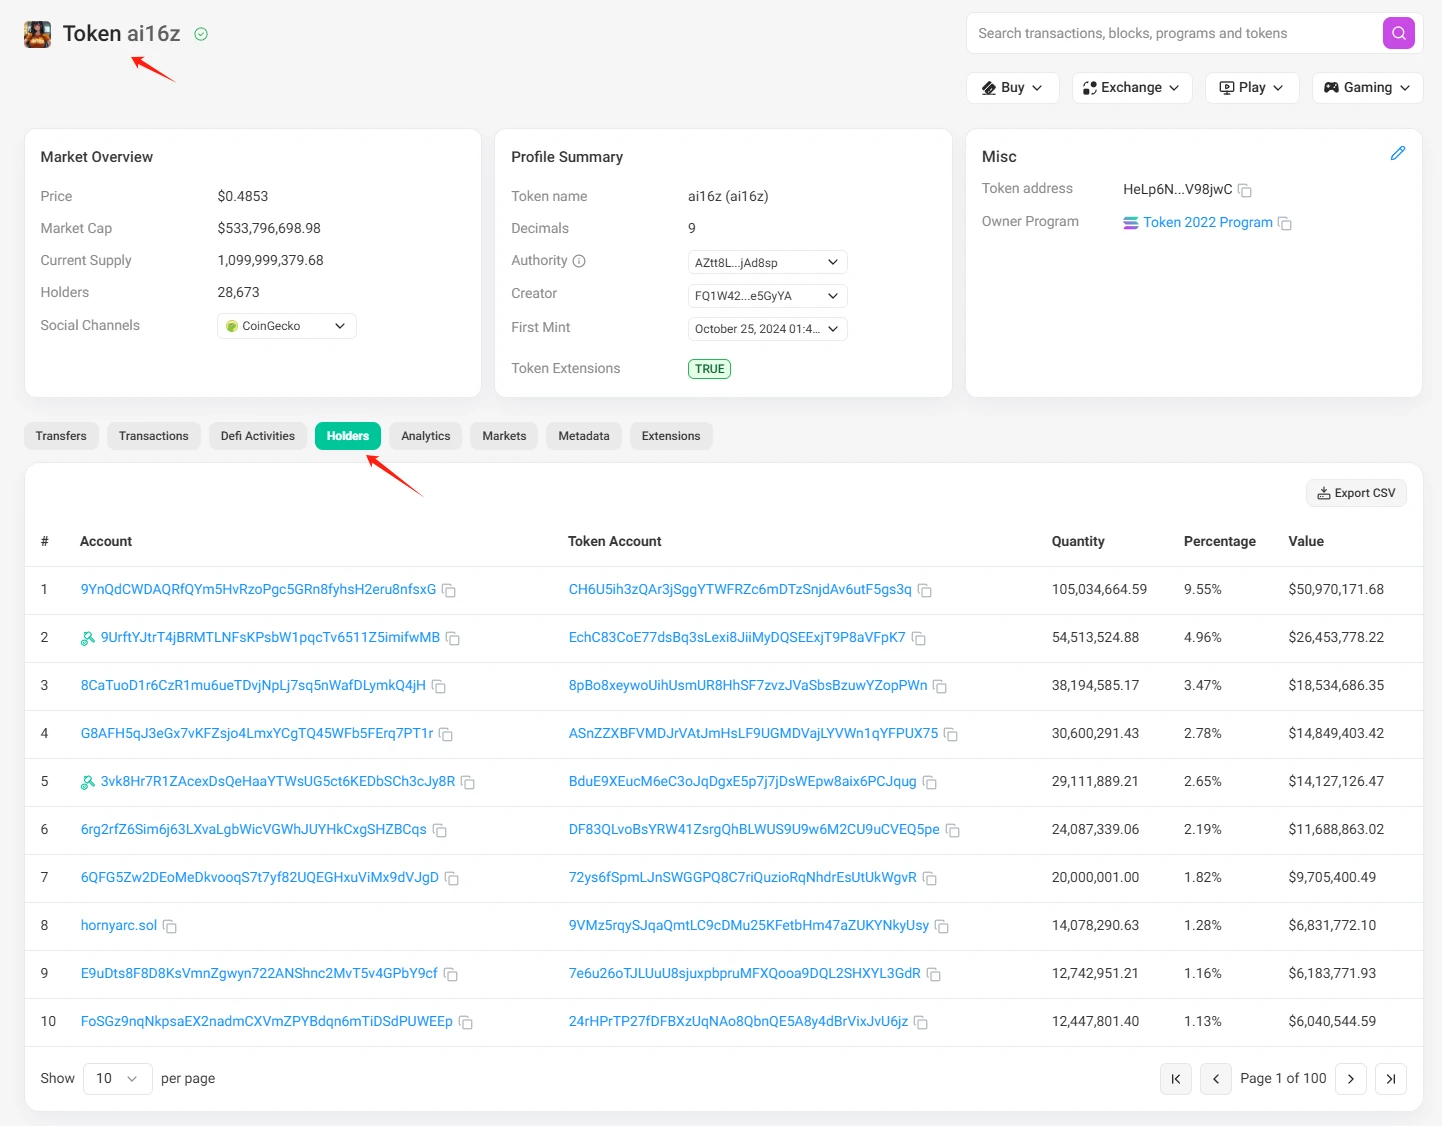
Task: Copy hornyarc.sol account address
Action: 170,927
